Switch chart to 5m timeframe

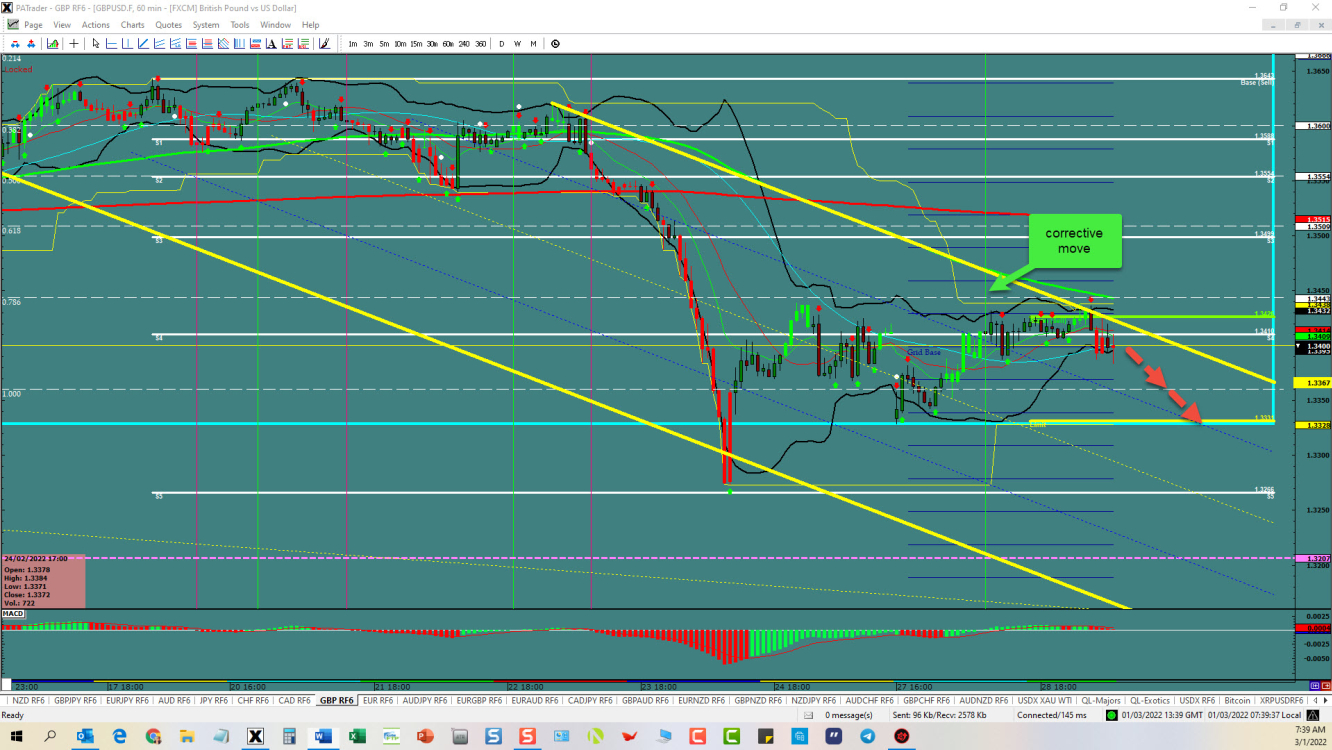(384, 44)
